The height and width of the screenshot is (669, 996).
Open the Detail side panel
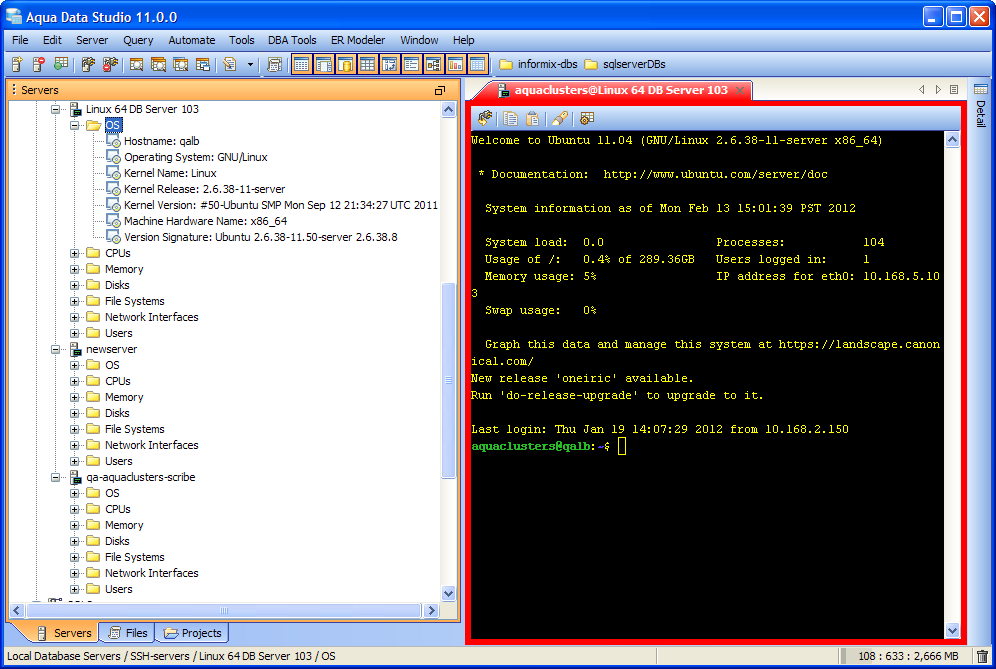click(981, 105)
